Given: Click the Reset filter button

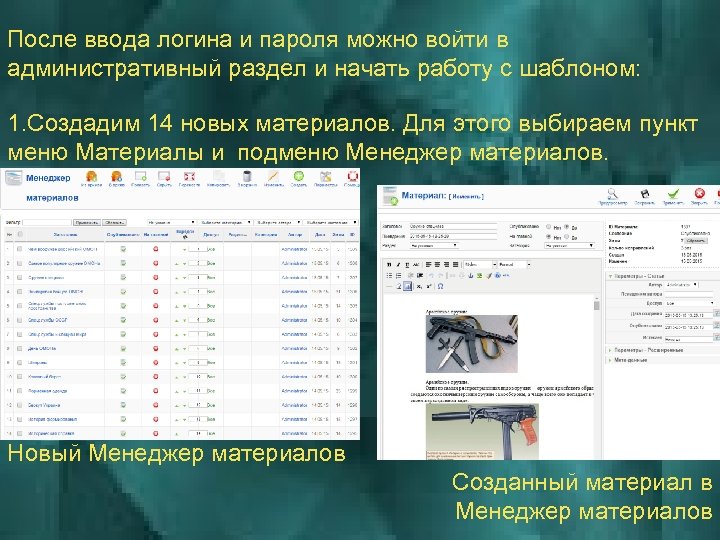Looking at the screenshot, I should tap(114, 222).
